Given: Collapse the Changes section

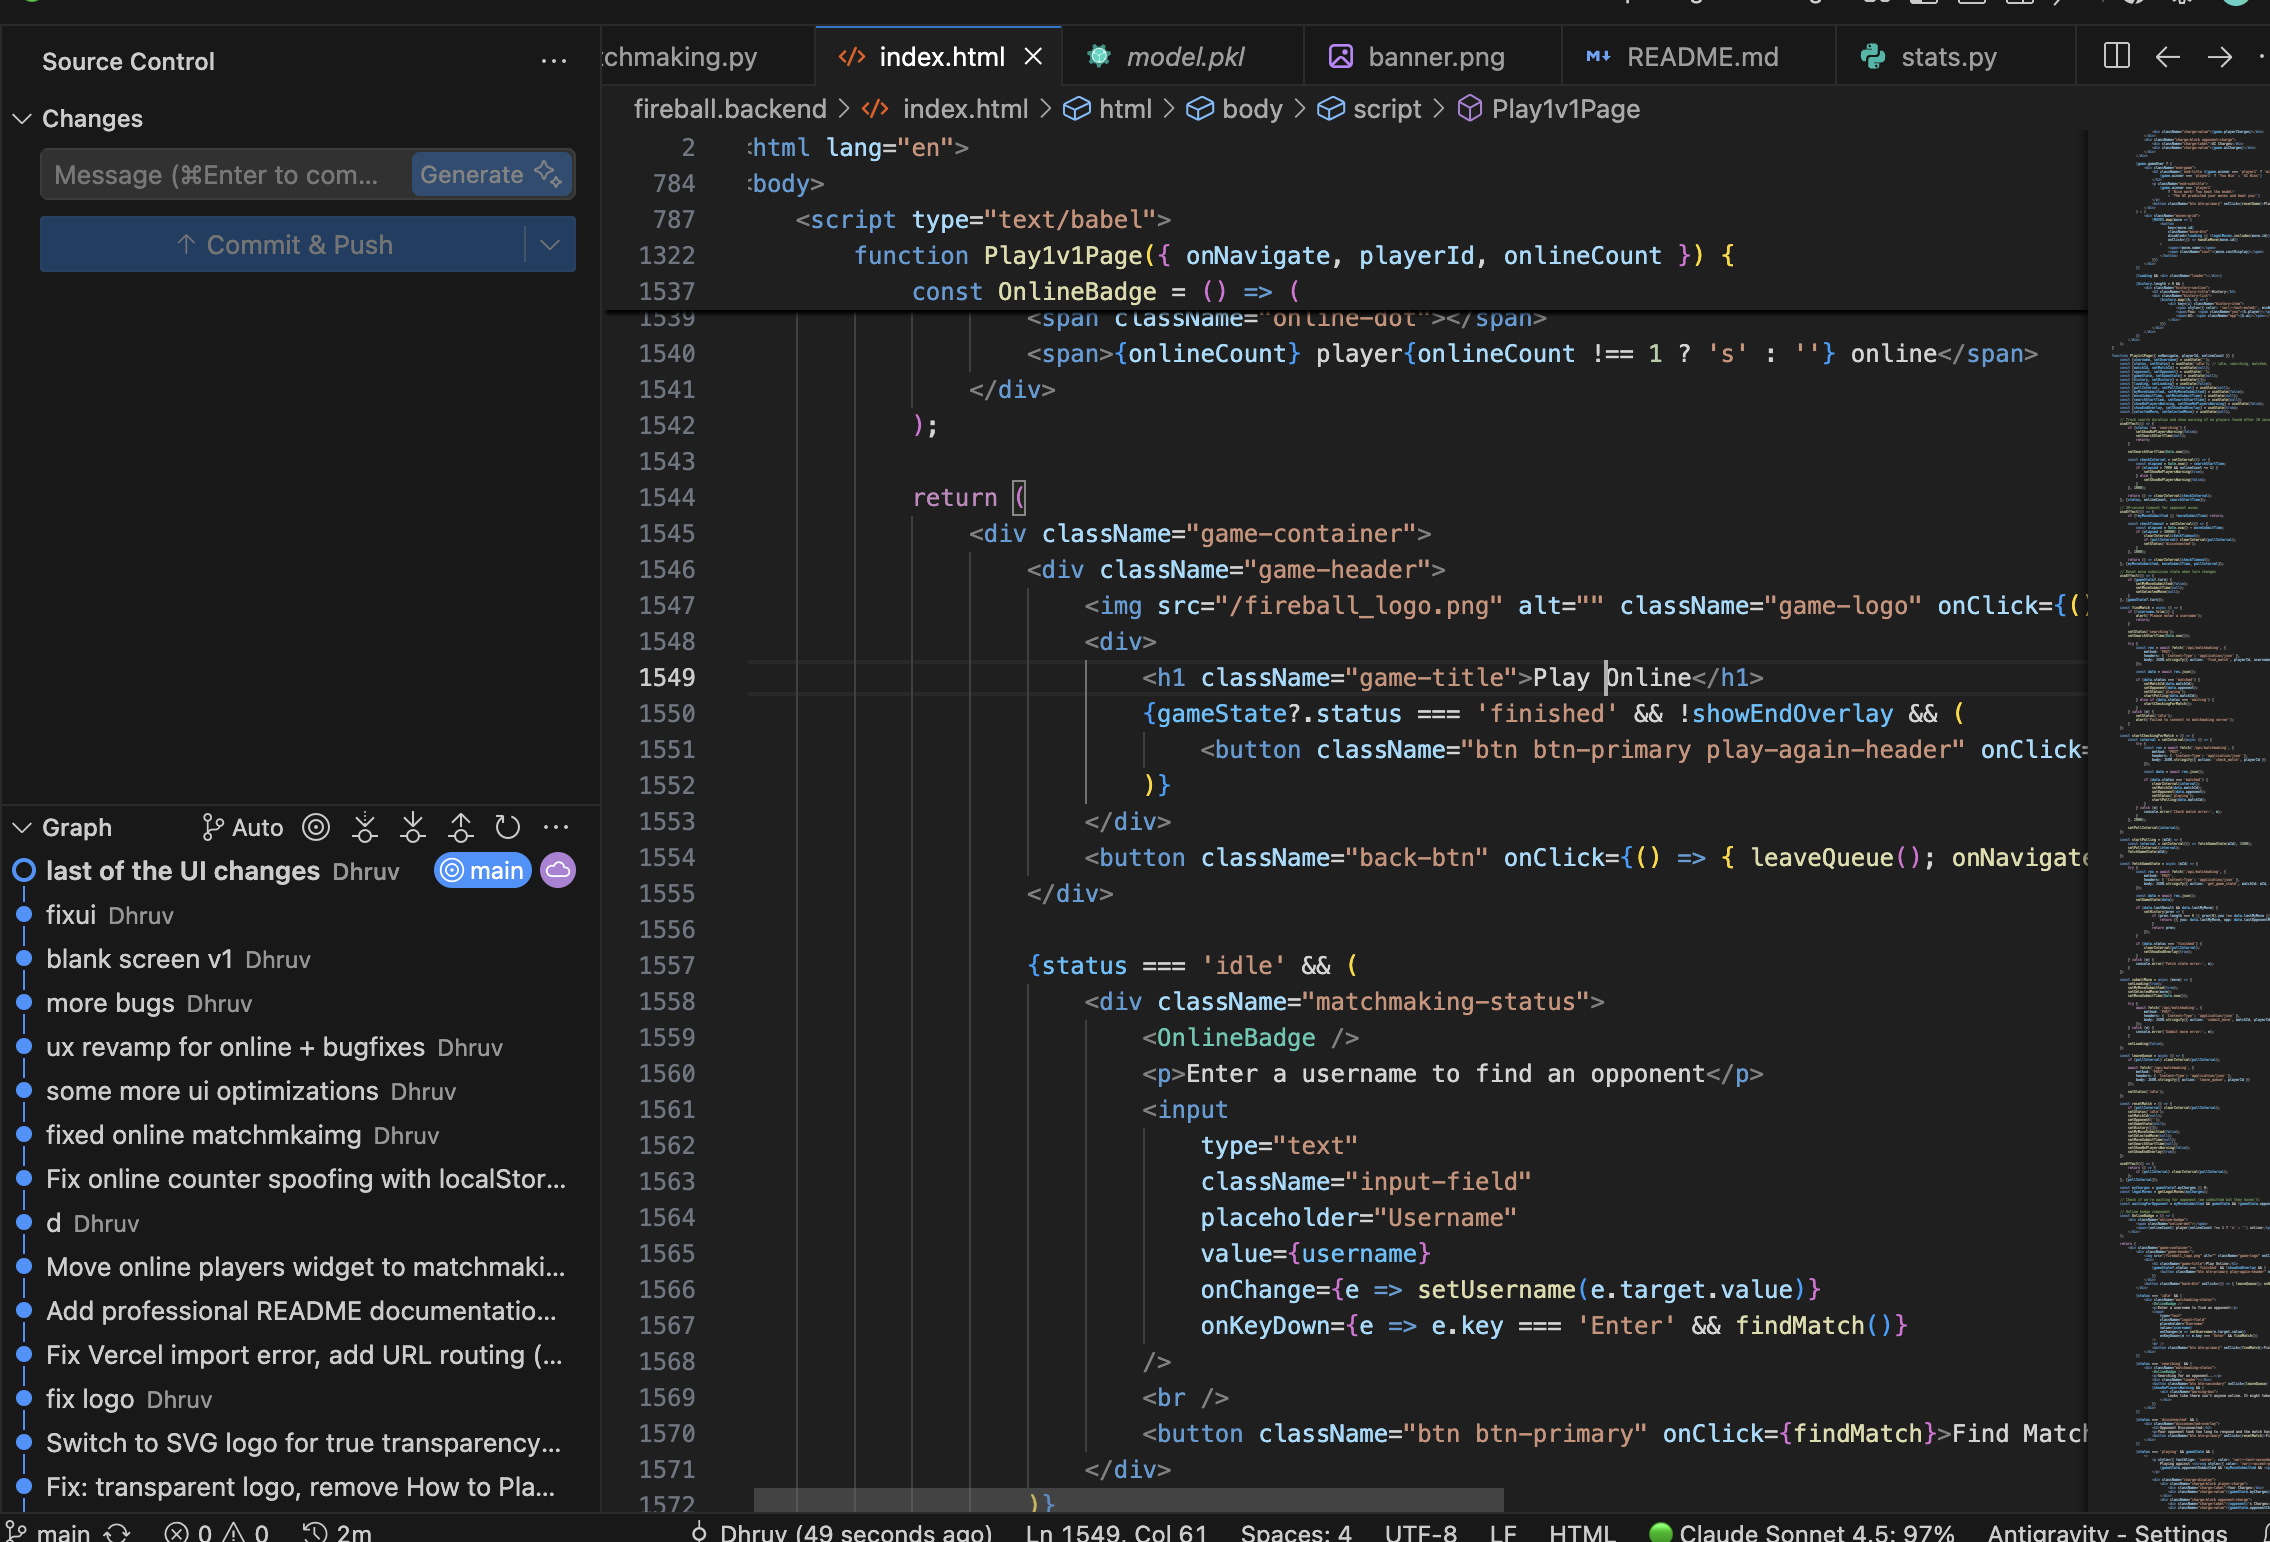Looking at the screenshot, I should (22, 119).
